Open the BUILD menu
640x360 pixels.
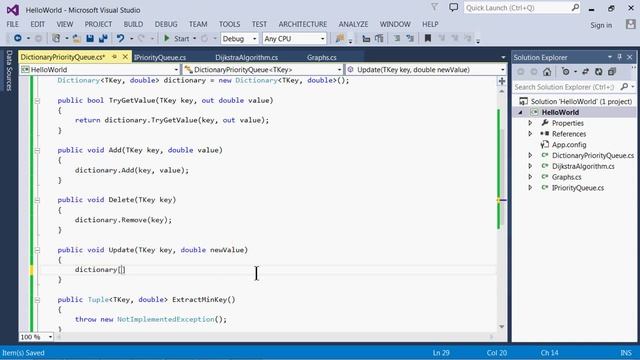133,24
